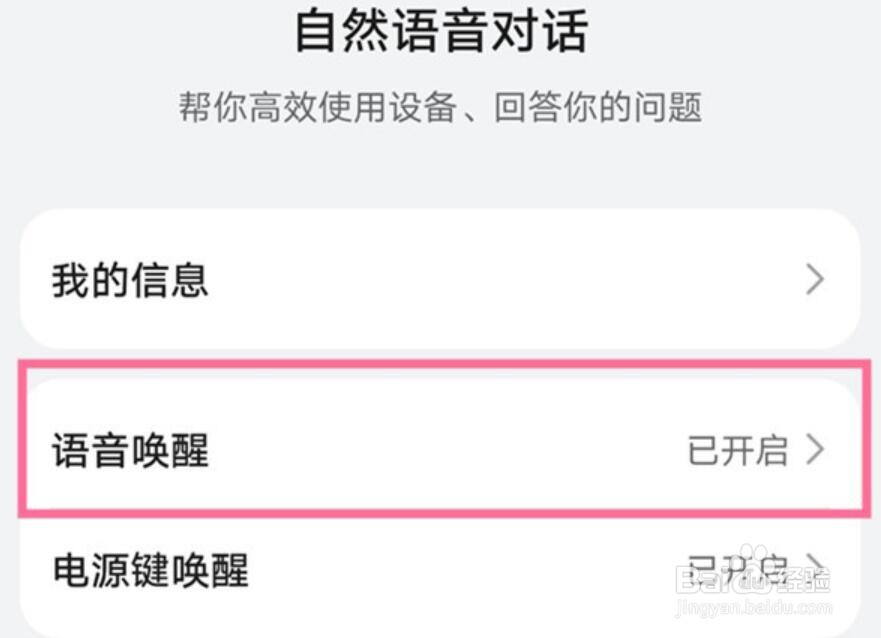Viewport: 881px width, 638px height.
Task: Tap the 唤醒 characters in 电源键唤醒
Action: click(210, 569)
